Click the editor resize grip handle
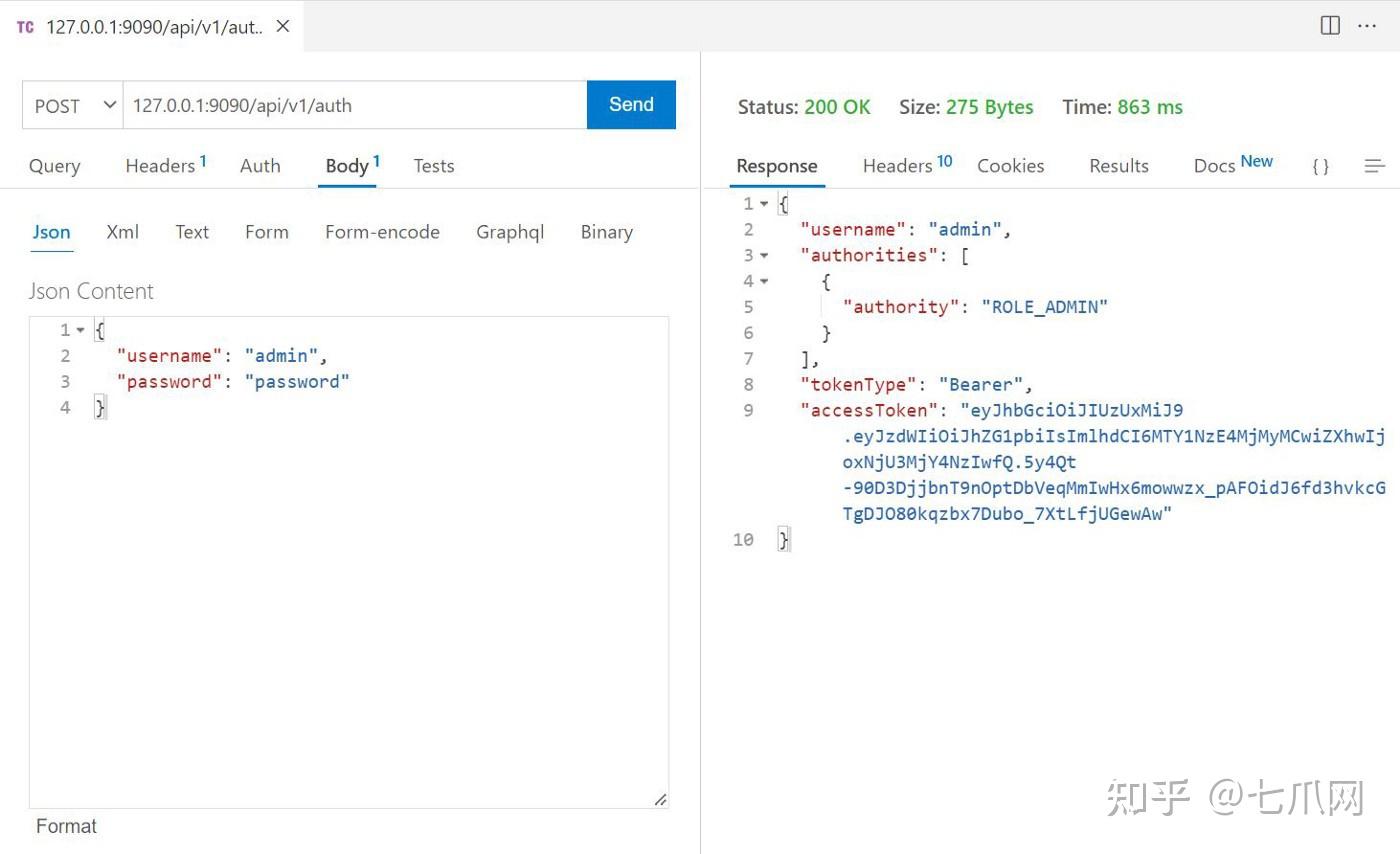The height and width of the screenshot is (854, 1400). (661, 799)
